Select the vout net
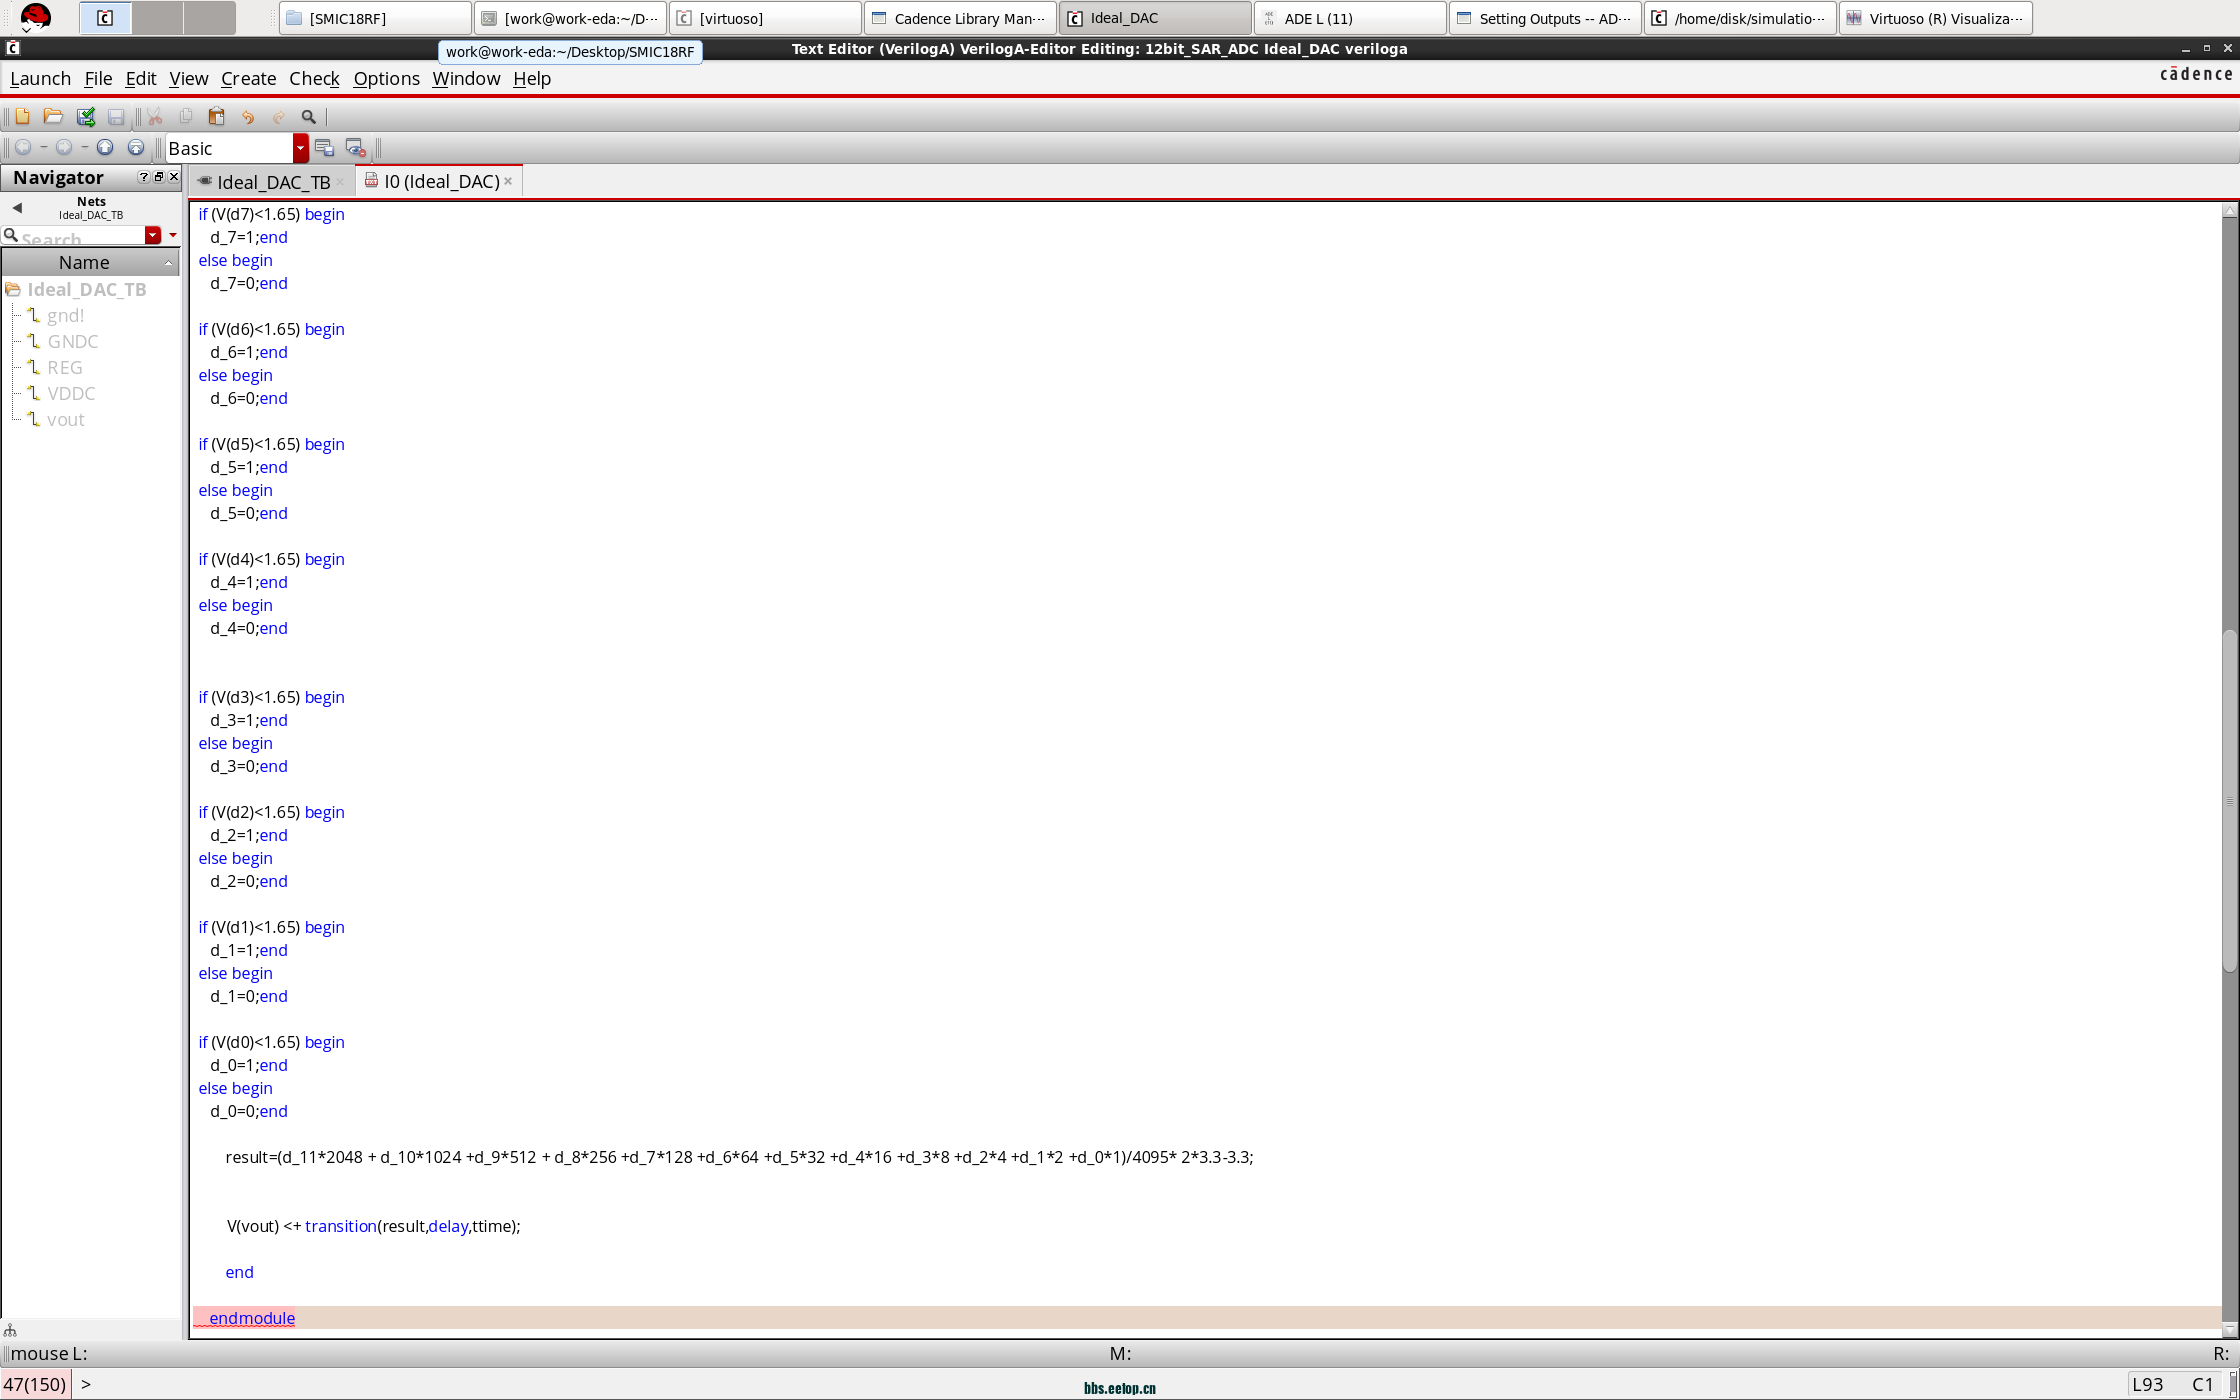2240x1400 pixels. 65,419
